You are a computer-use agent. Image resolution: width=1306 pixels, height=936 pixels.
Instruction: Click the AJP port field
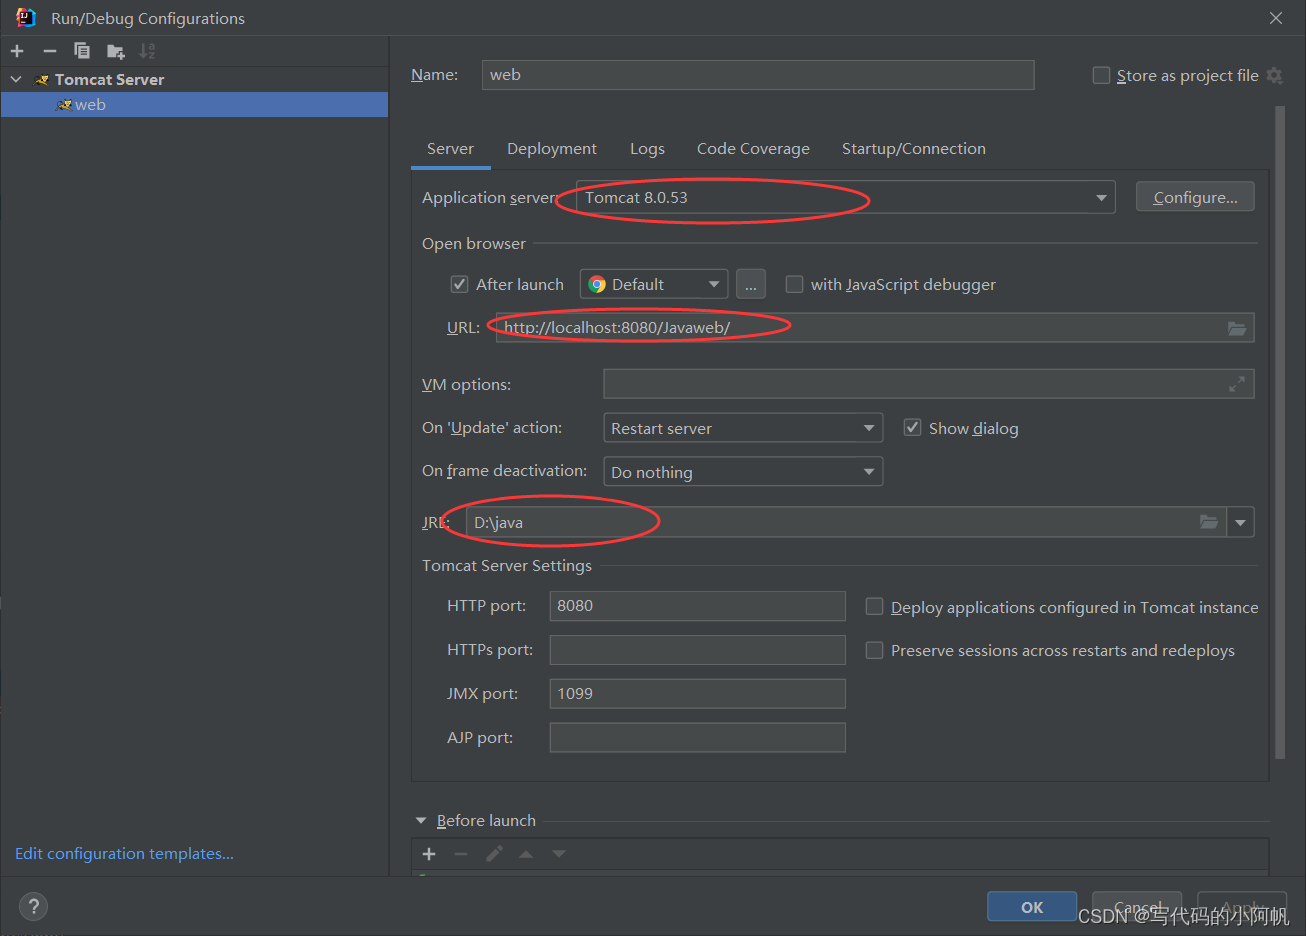tap(697, 738)
